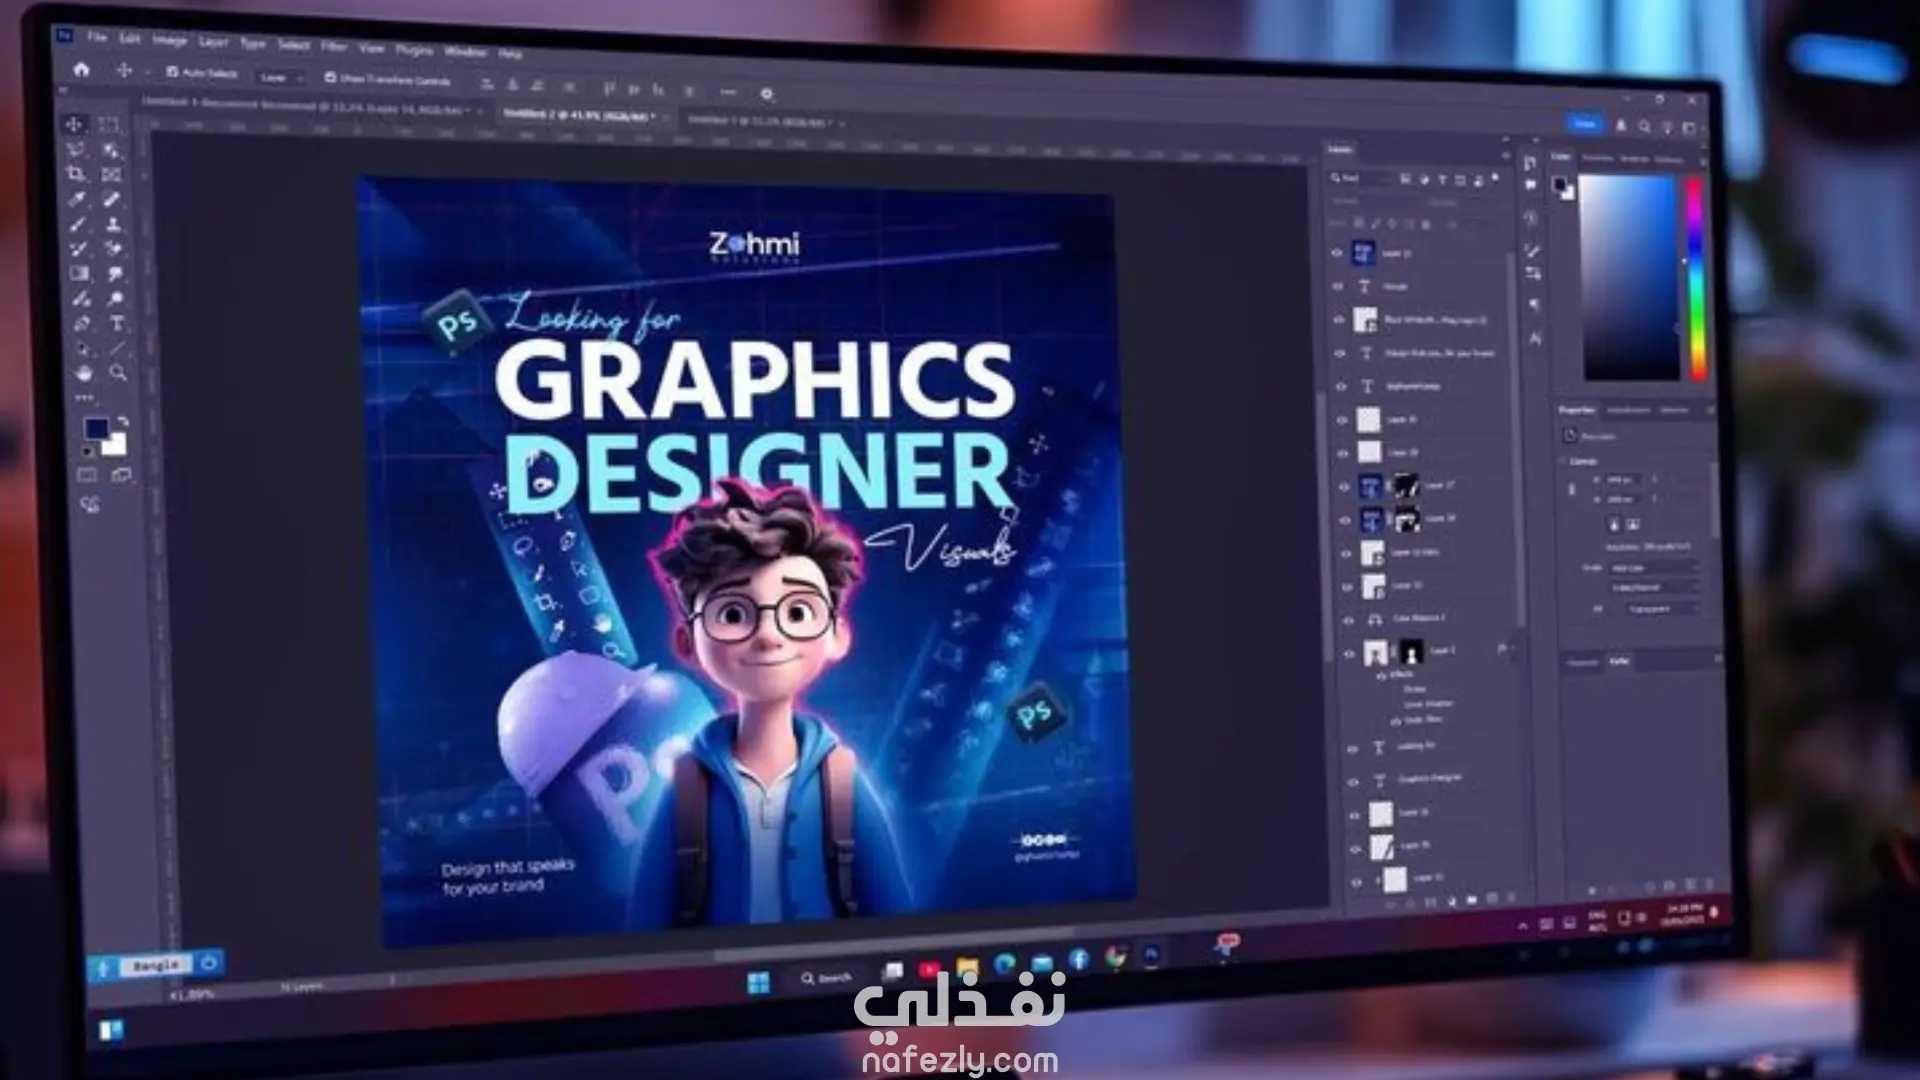Open the Filter menu

333,46
